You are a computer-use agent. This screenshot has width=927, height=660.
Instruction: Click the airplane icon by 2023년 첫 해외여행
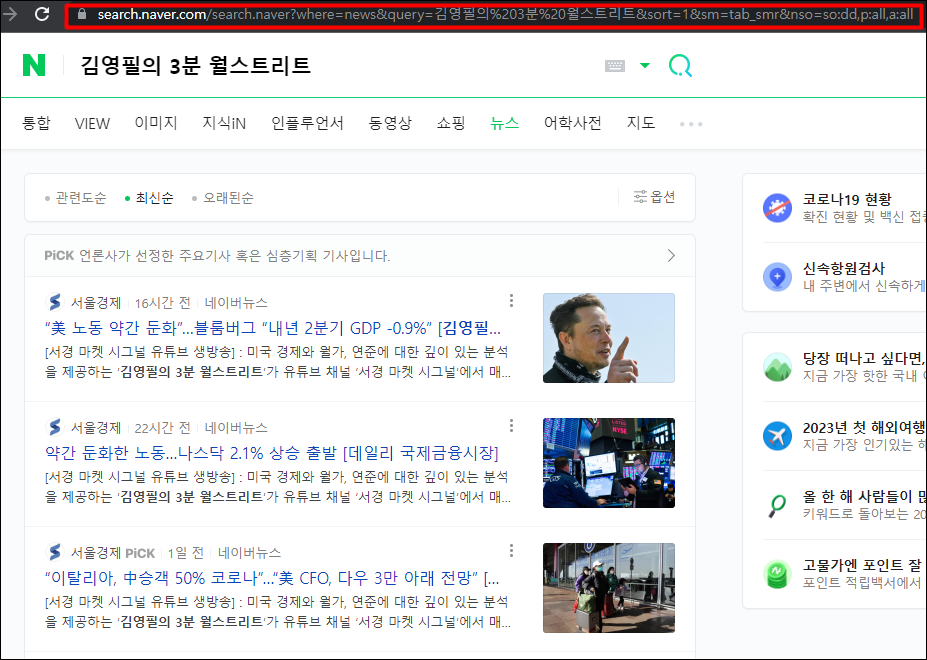pos(777,436)
